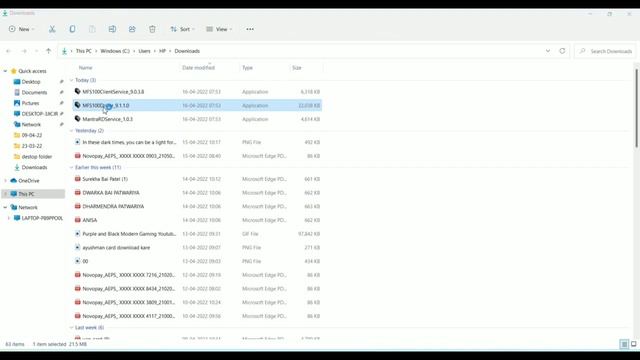Image resolution: width=640 pixels, height=360 pixels.
Task: Click Users in breadcrumb path
Action: pyautogui.click(x=144, y=51)
